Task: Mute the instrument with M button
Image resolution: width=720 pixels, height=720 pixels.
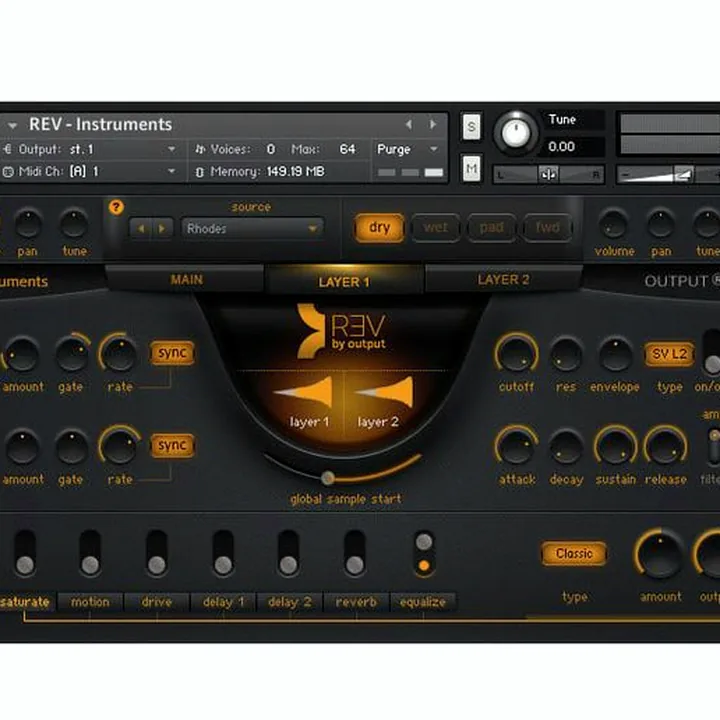Action: [471, 169]
